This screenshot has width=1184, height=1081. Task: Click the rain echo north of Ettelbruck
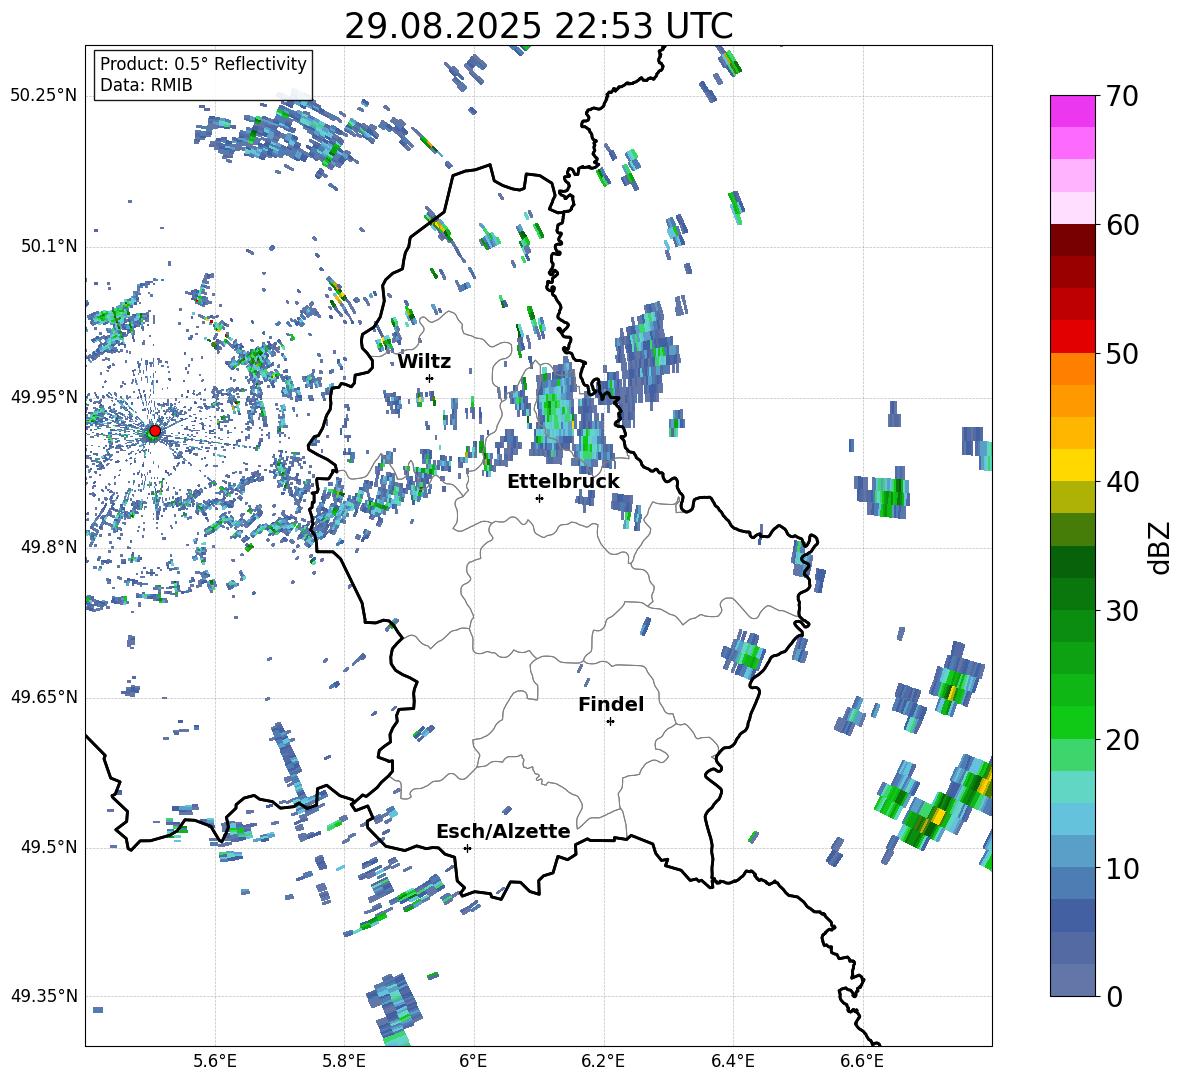(x=557, y=414)
